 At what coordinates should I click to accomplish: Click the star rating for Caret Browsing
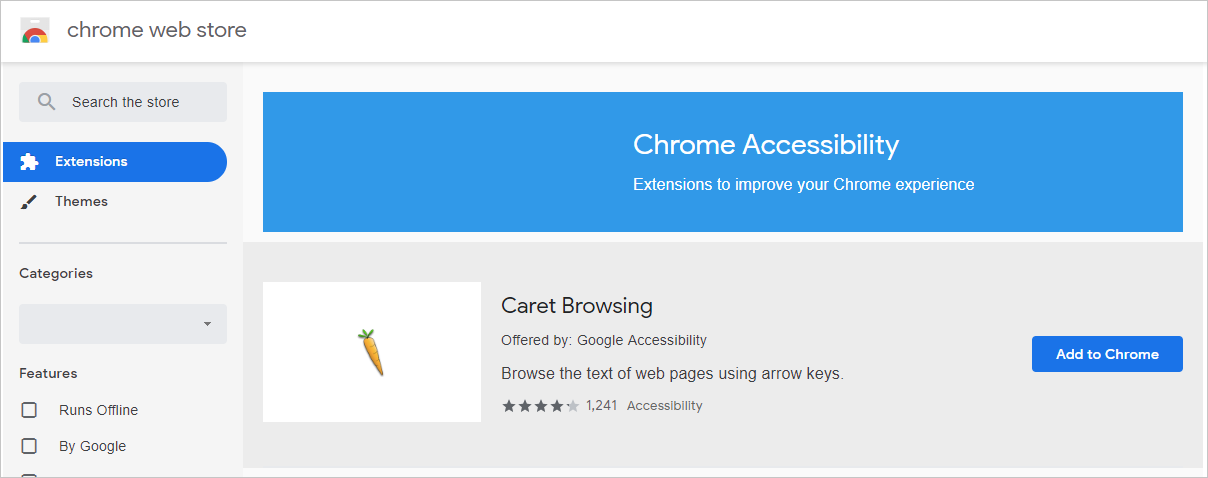coord(540,406)
